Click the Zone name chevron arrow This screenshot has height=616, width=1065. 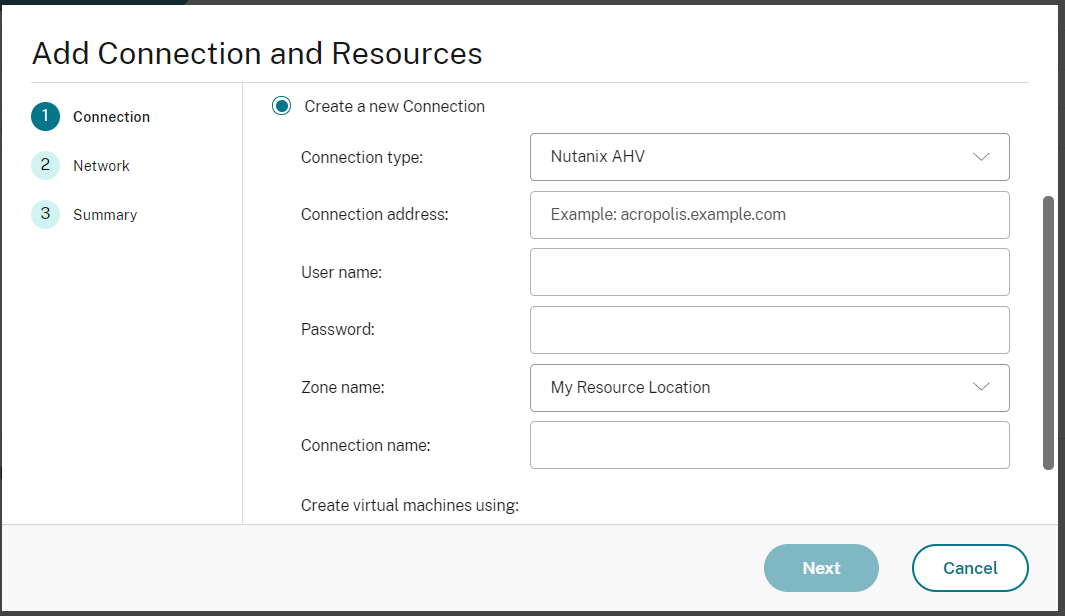click(981, 388)
